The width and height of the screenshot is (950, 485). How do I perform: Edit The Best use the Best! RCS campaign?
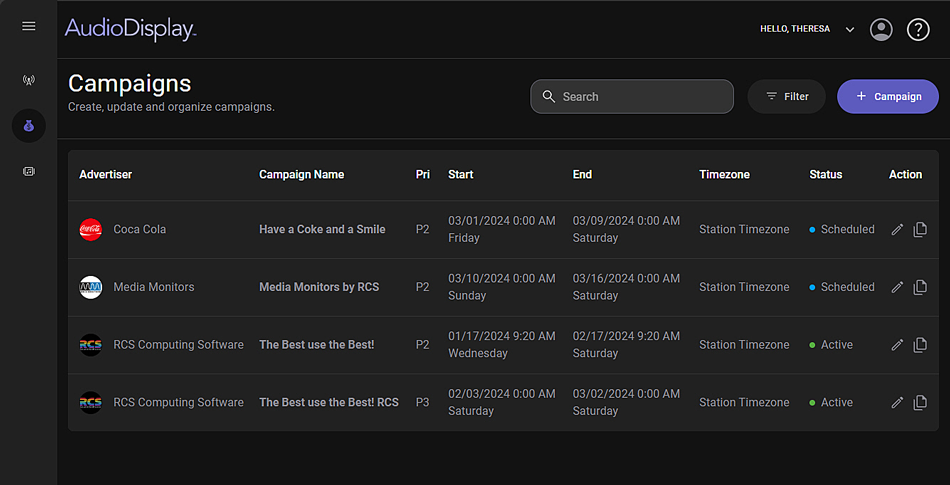tap(897, 402)
